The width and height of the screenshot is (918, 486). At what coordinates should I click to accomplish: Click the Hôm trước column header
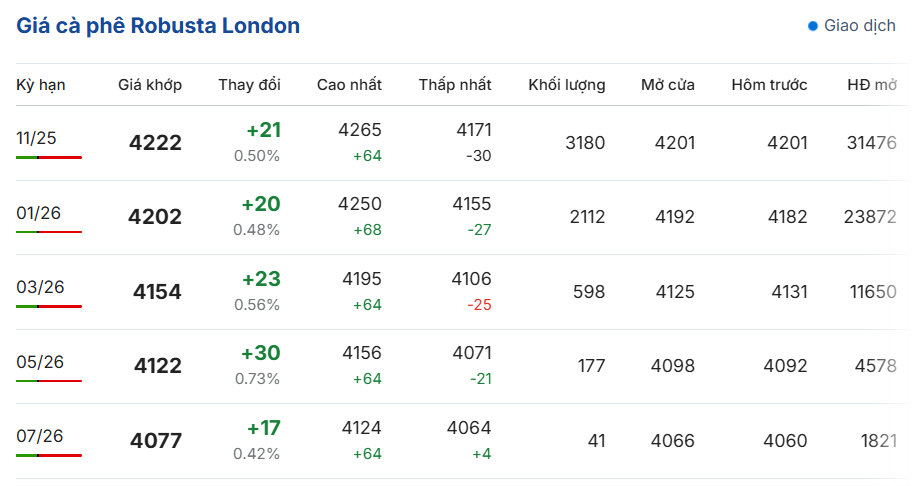(x=769, y=85)
